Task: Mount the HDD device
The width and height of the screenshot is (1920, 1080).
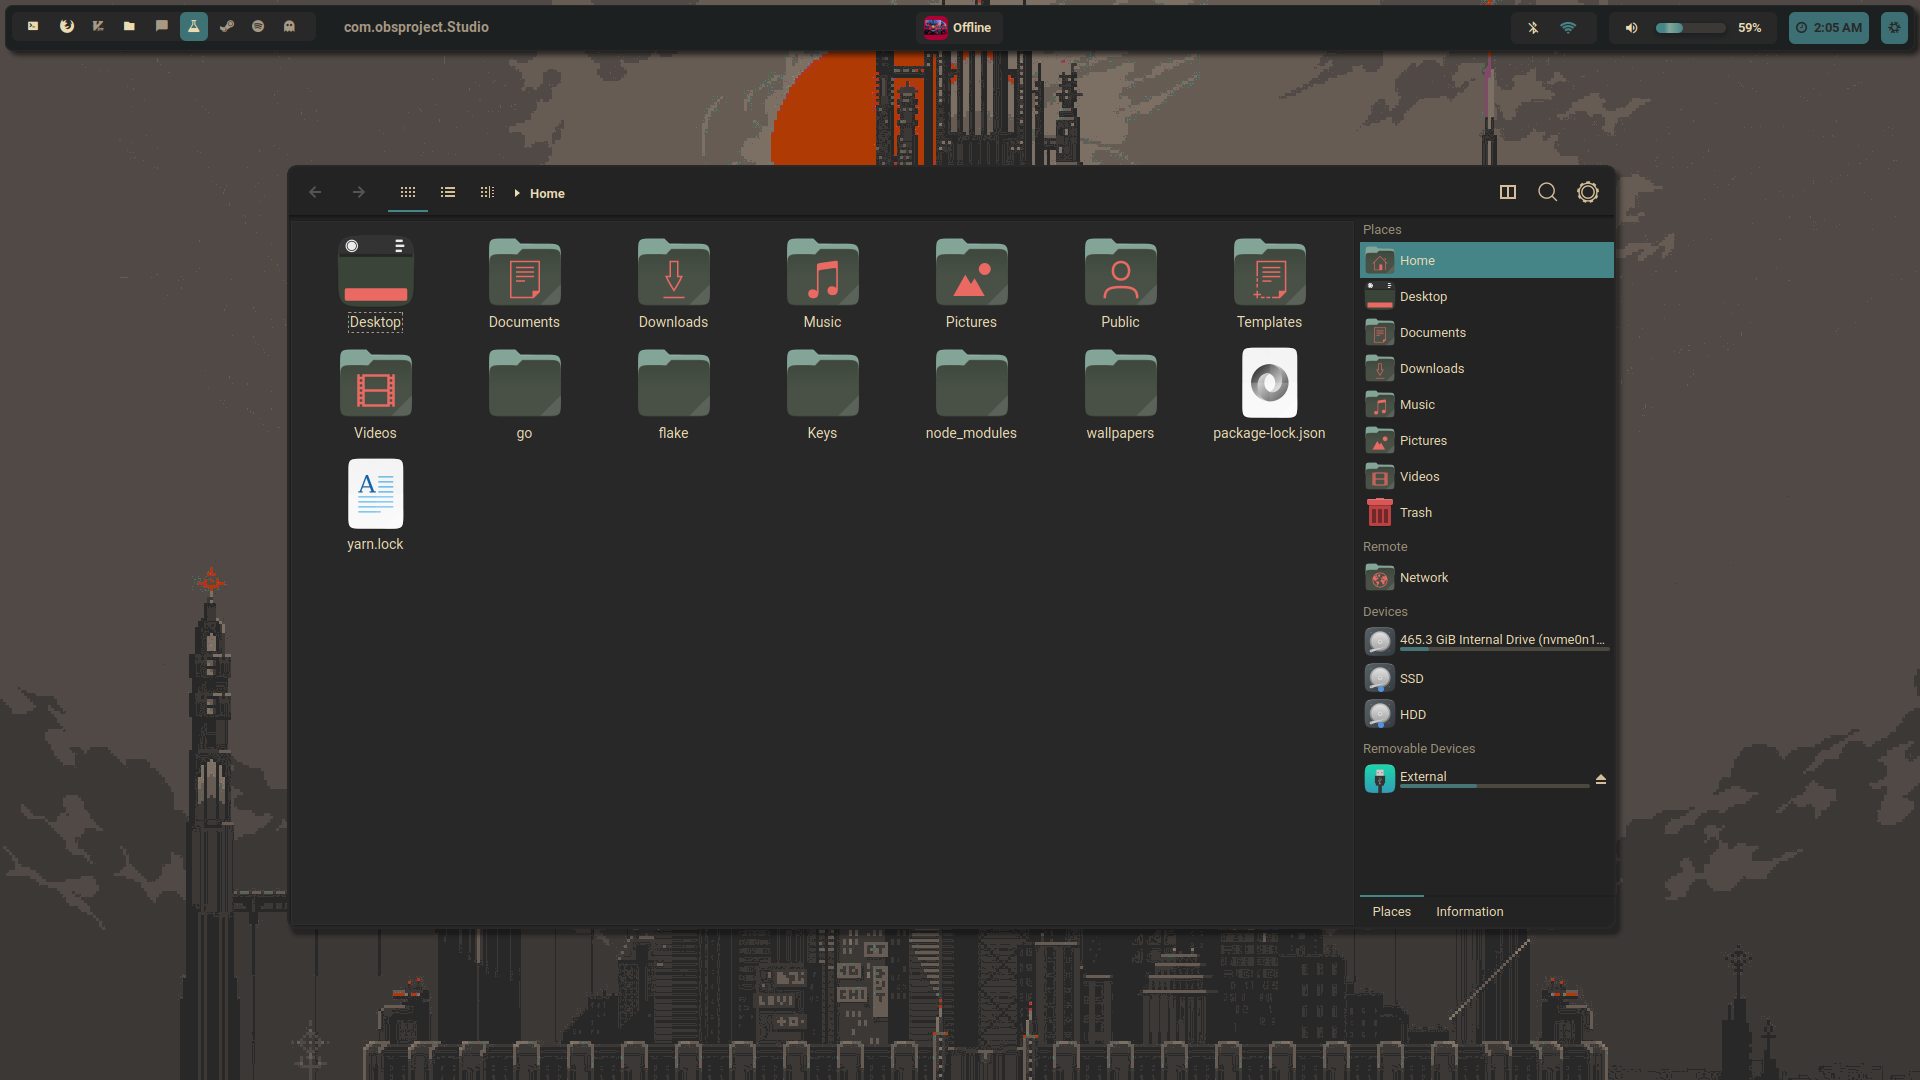Action: (x=1486, y=714)
